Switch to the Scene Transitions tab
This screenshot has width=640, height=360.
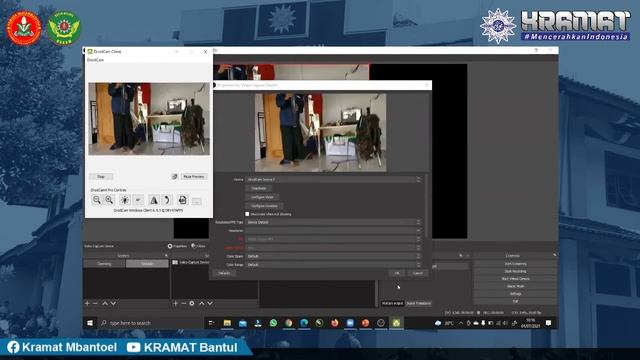coord(418,303)
